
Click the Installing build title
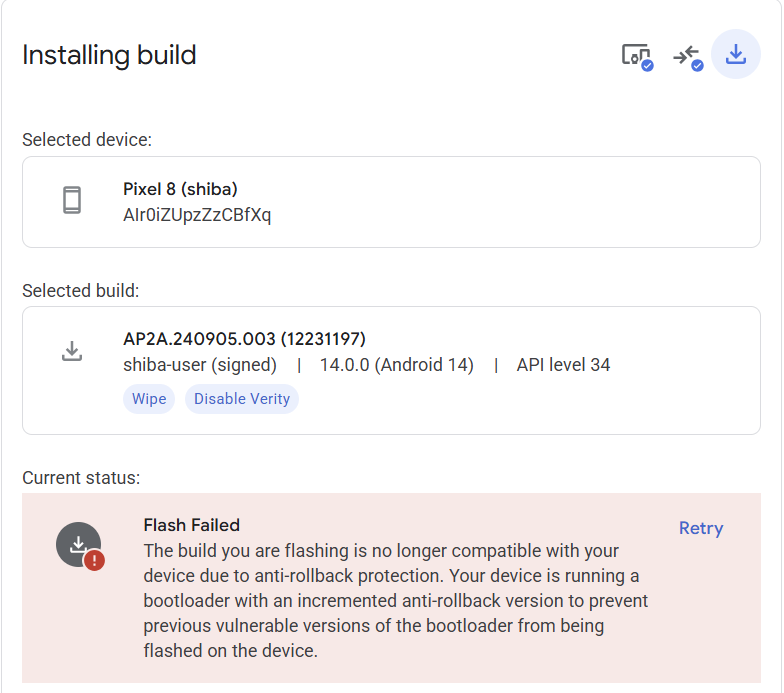109,55
